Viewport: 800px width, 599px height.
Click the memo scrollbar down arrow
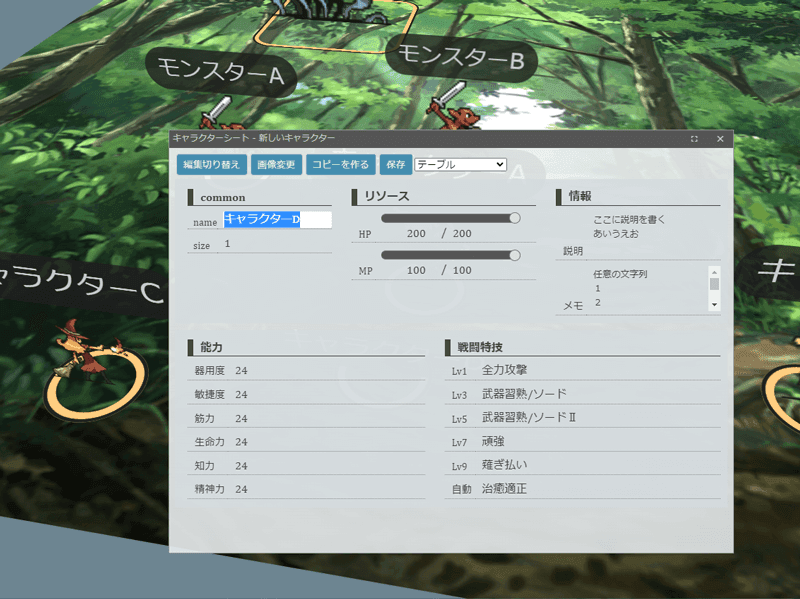pos(714,305)
